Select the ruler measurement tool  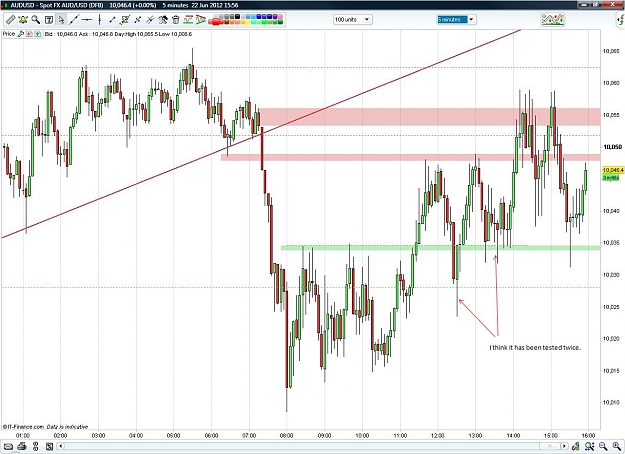10,20
